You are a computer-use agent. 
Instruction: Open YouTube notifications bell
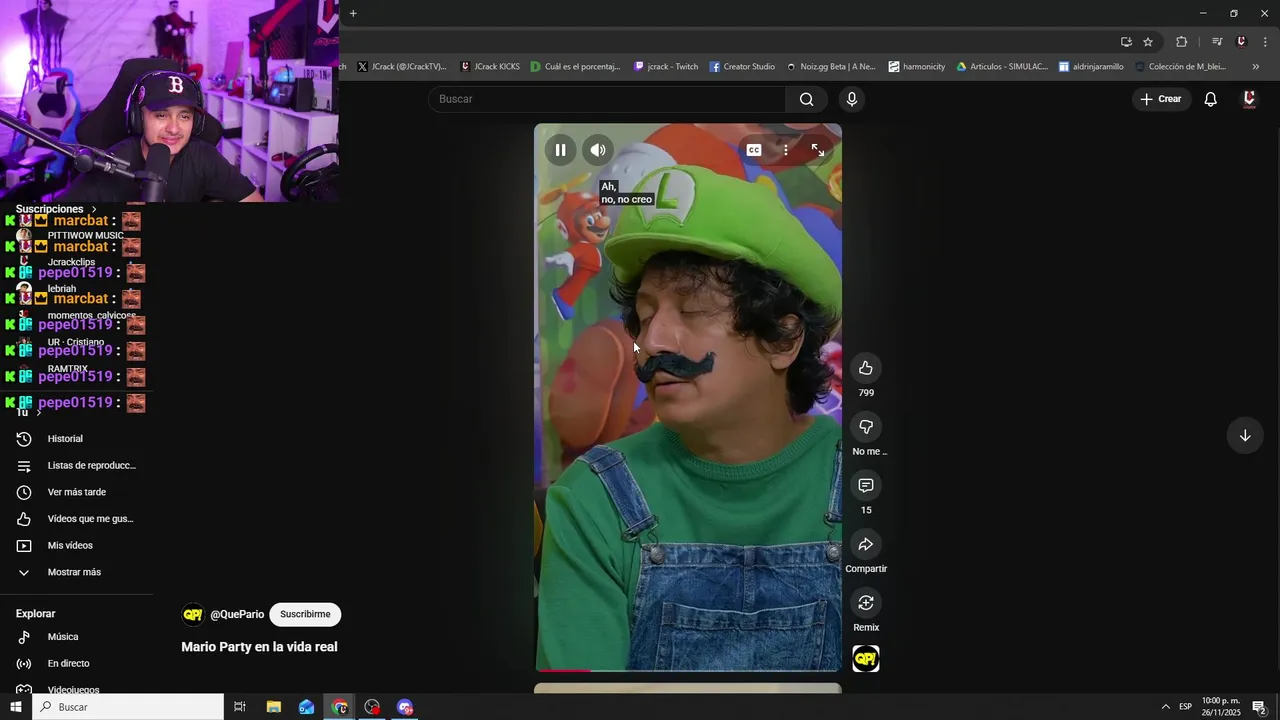click(1210, 99)
